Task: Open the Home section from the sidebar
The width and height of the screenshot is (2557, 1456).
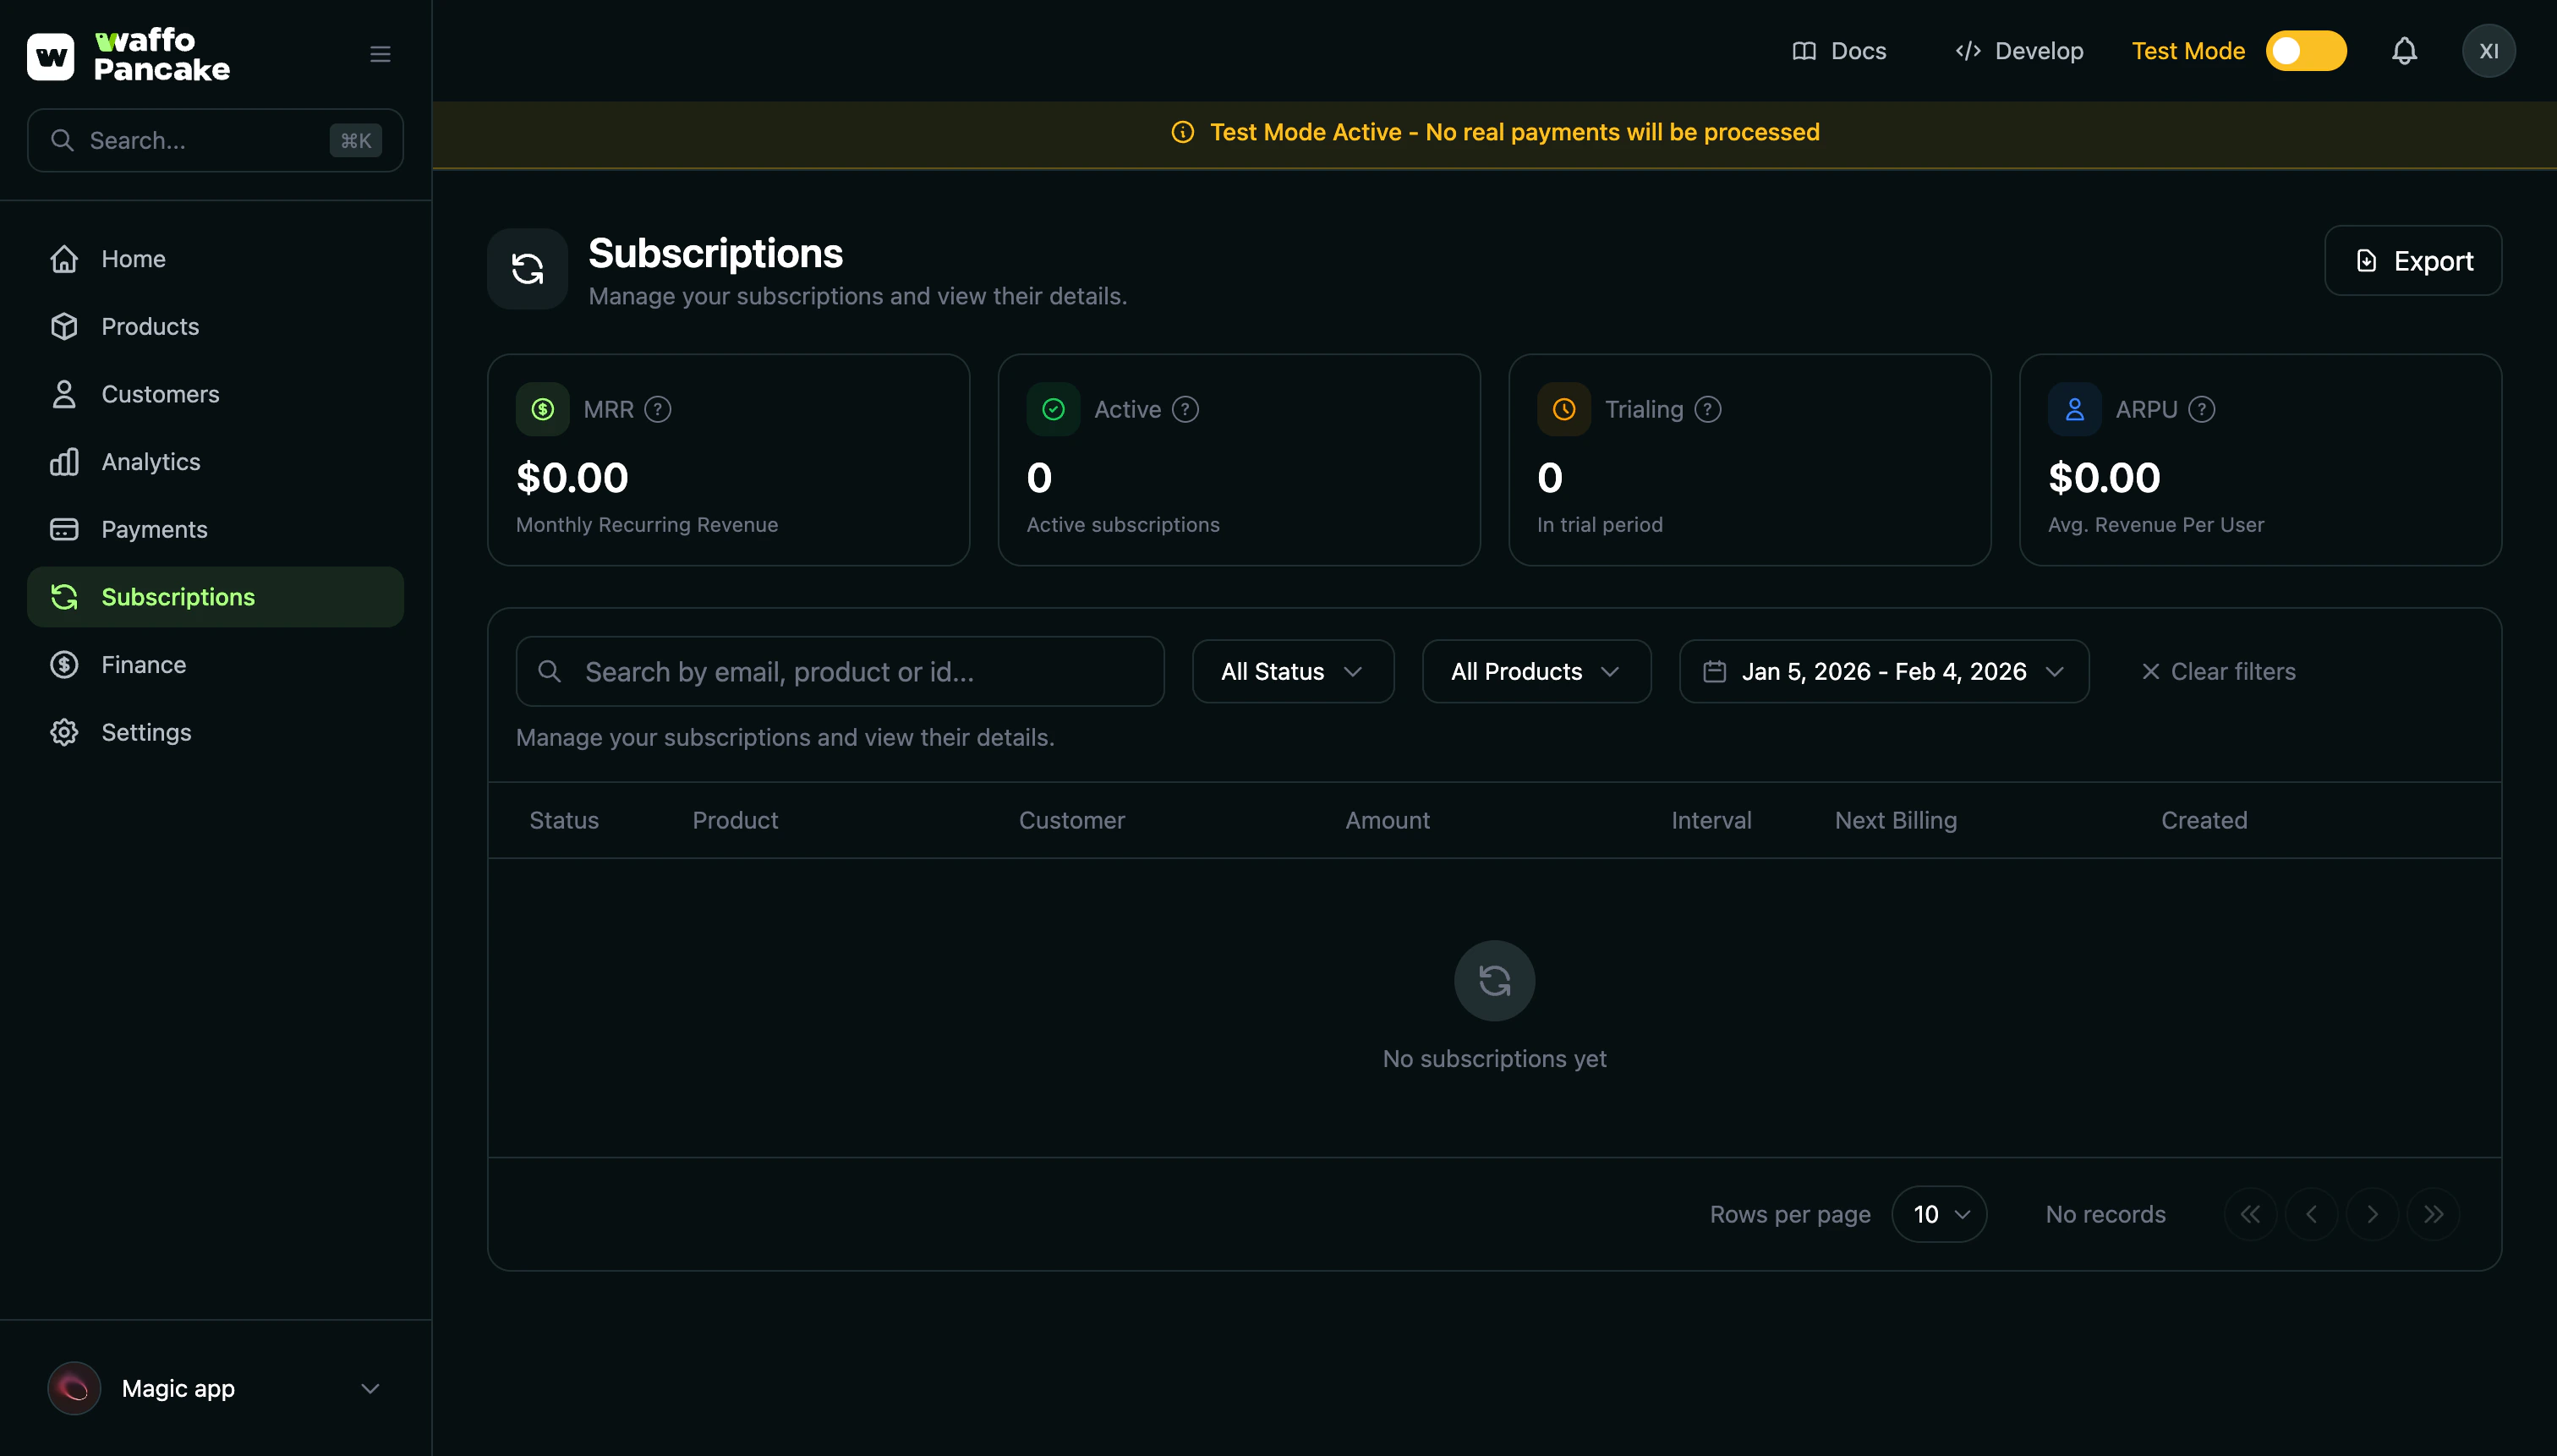Action: (x=133, y=258)
